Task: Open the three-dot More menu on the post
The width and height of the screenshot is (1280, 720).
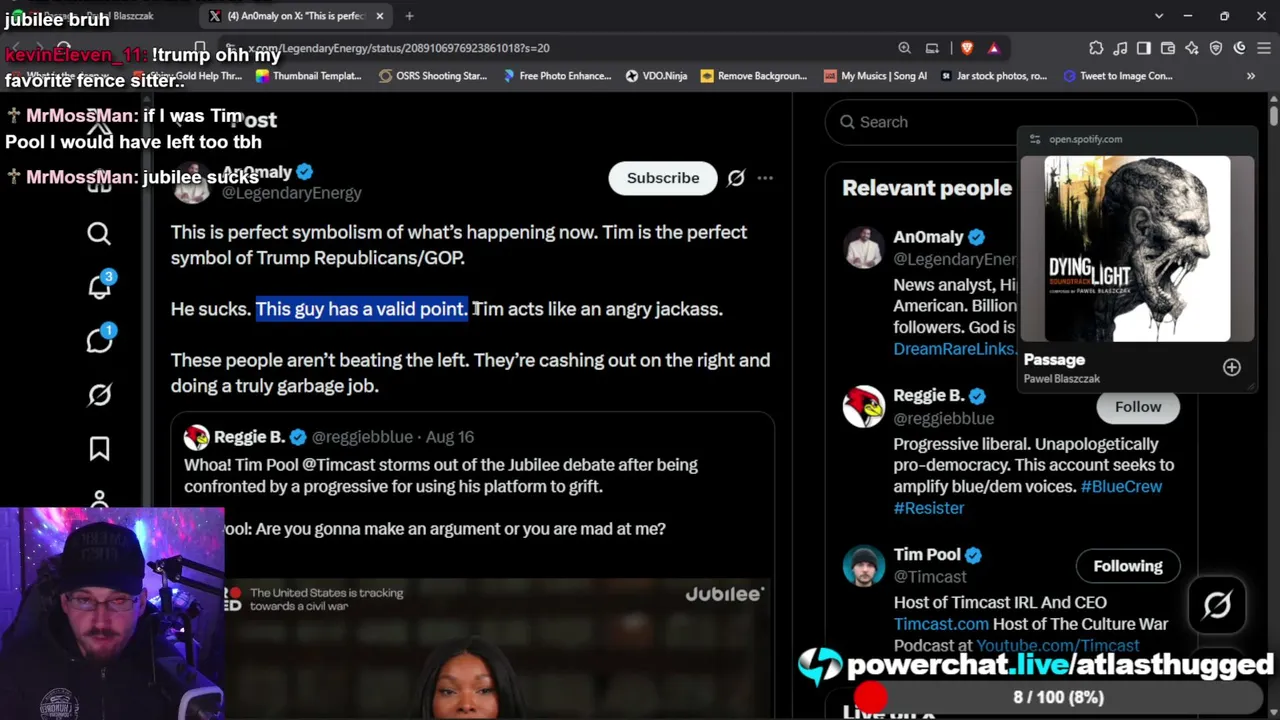Action: pyautogui.click(x=765, y=178)
